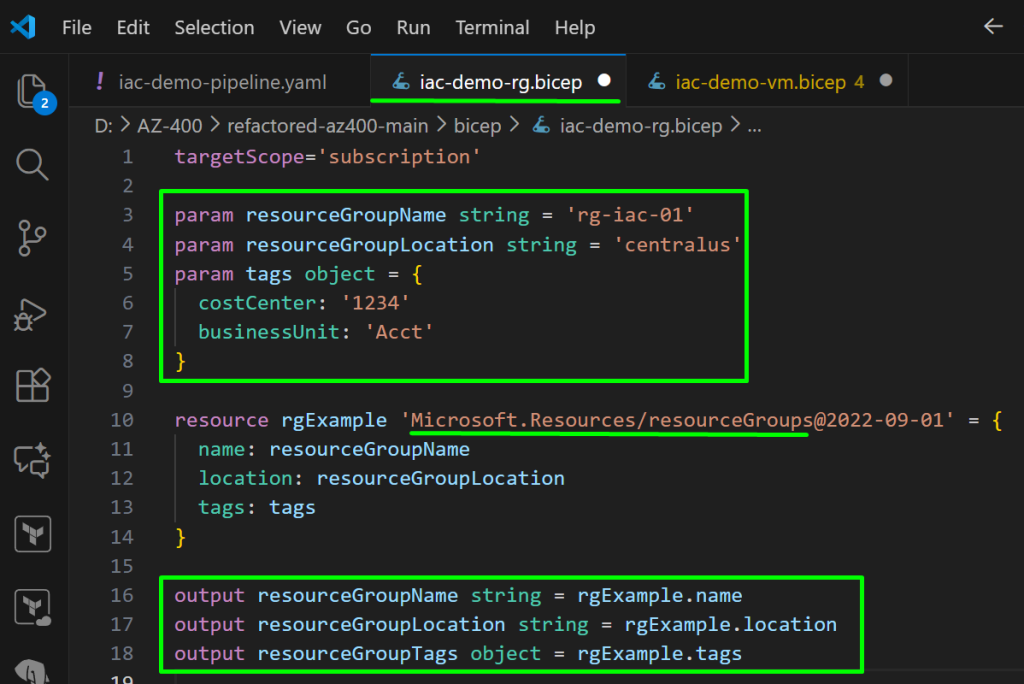This screenshot has height=684, width=1024.
Task: Open the Search view icon
Action: (32, 164)
